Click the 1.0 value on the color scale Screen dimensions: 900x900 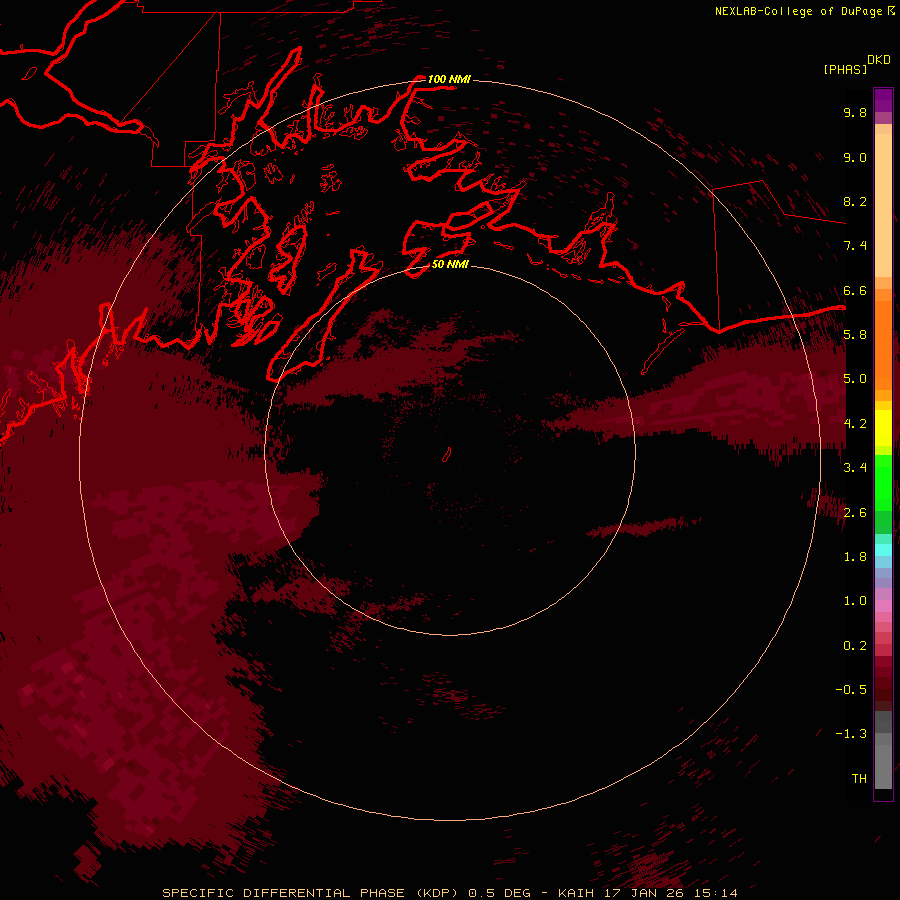855,601
